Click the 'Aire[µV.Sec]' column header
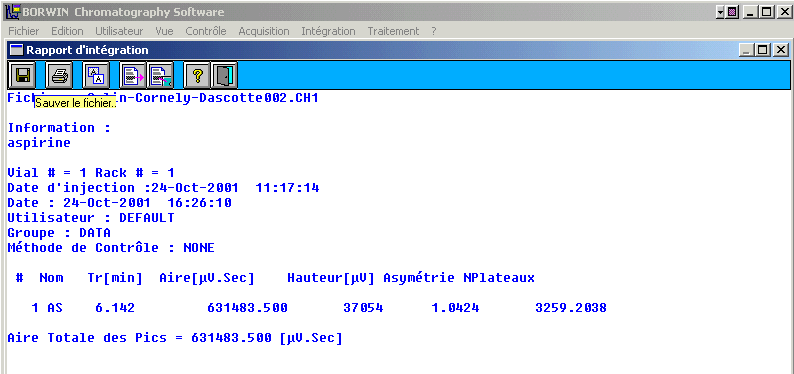Screen dimensions: 794x374 click(x=207, y=278)
